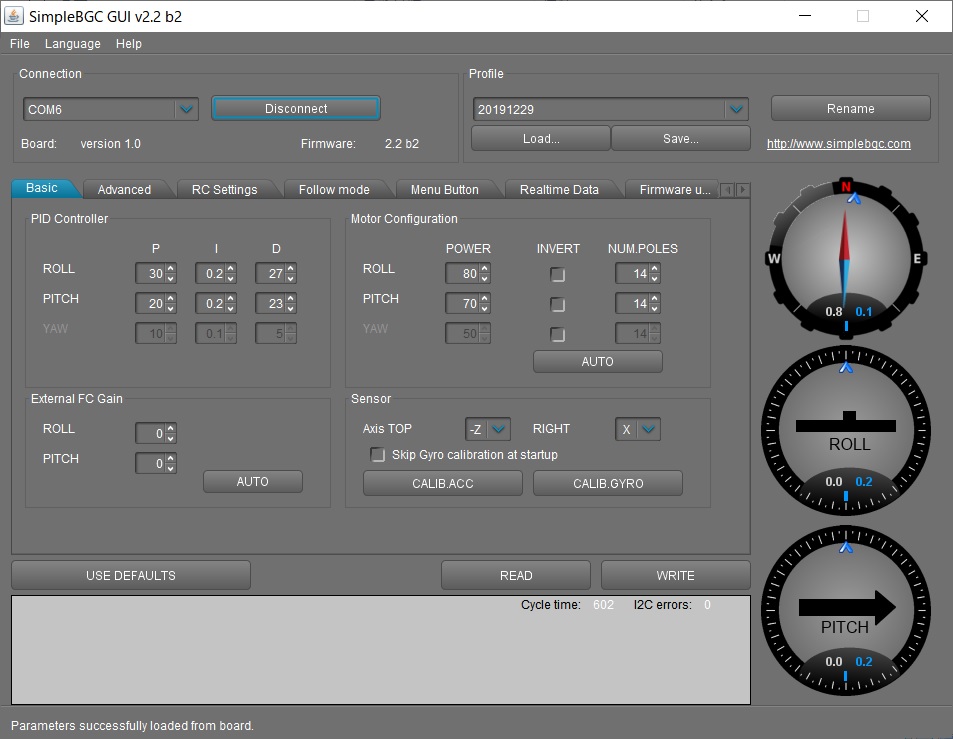
Task: Switch to the RC Settings tab
Action: click(x=224, y=190)
